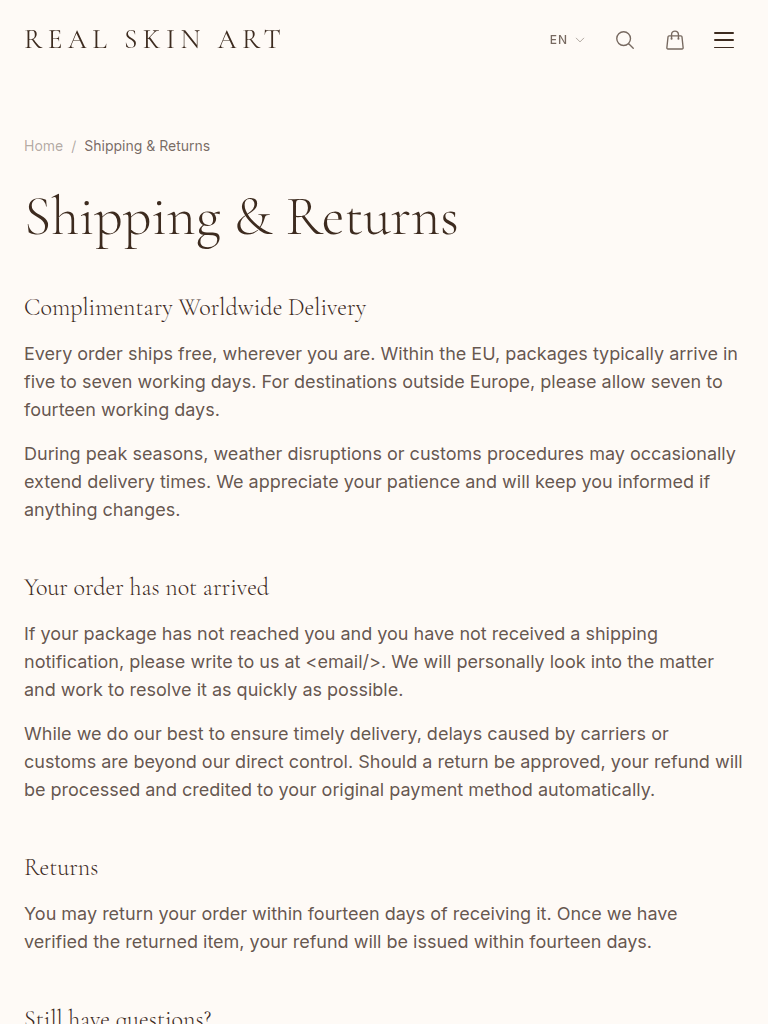The height and width of the screenshot is (1024, 768).
Task: Click Complimentary Worldwide Delivery heading
Action: [x=195, y=308]
